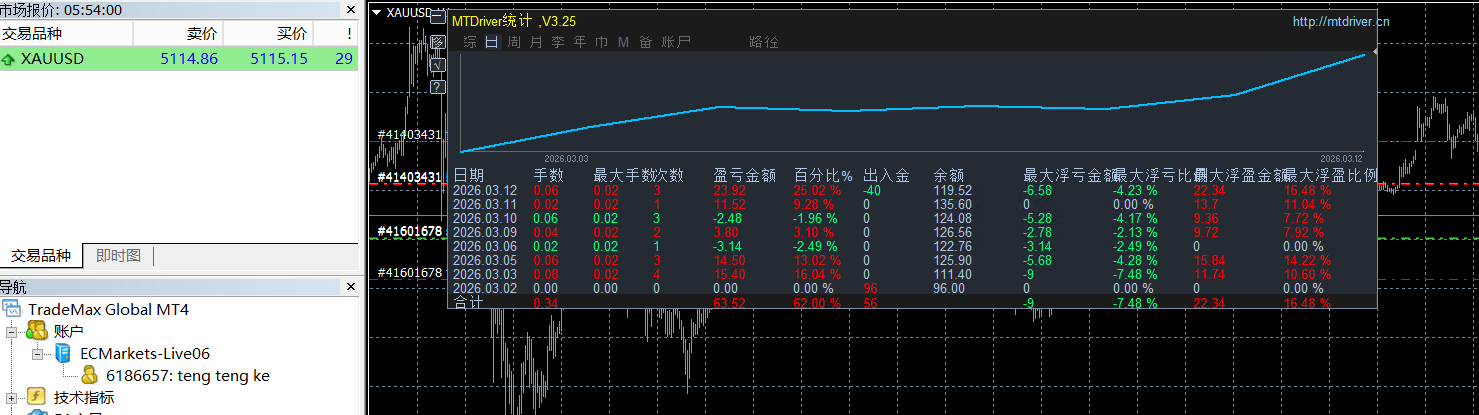Click the date 2026.03.03 row
Viewport: 1479px width, 415px height.
coord(485,274)
